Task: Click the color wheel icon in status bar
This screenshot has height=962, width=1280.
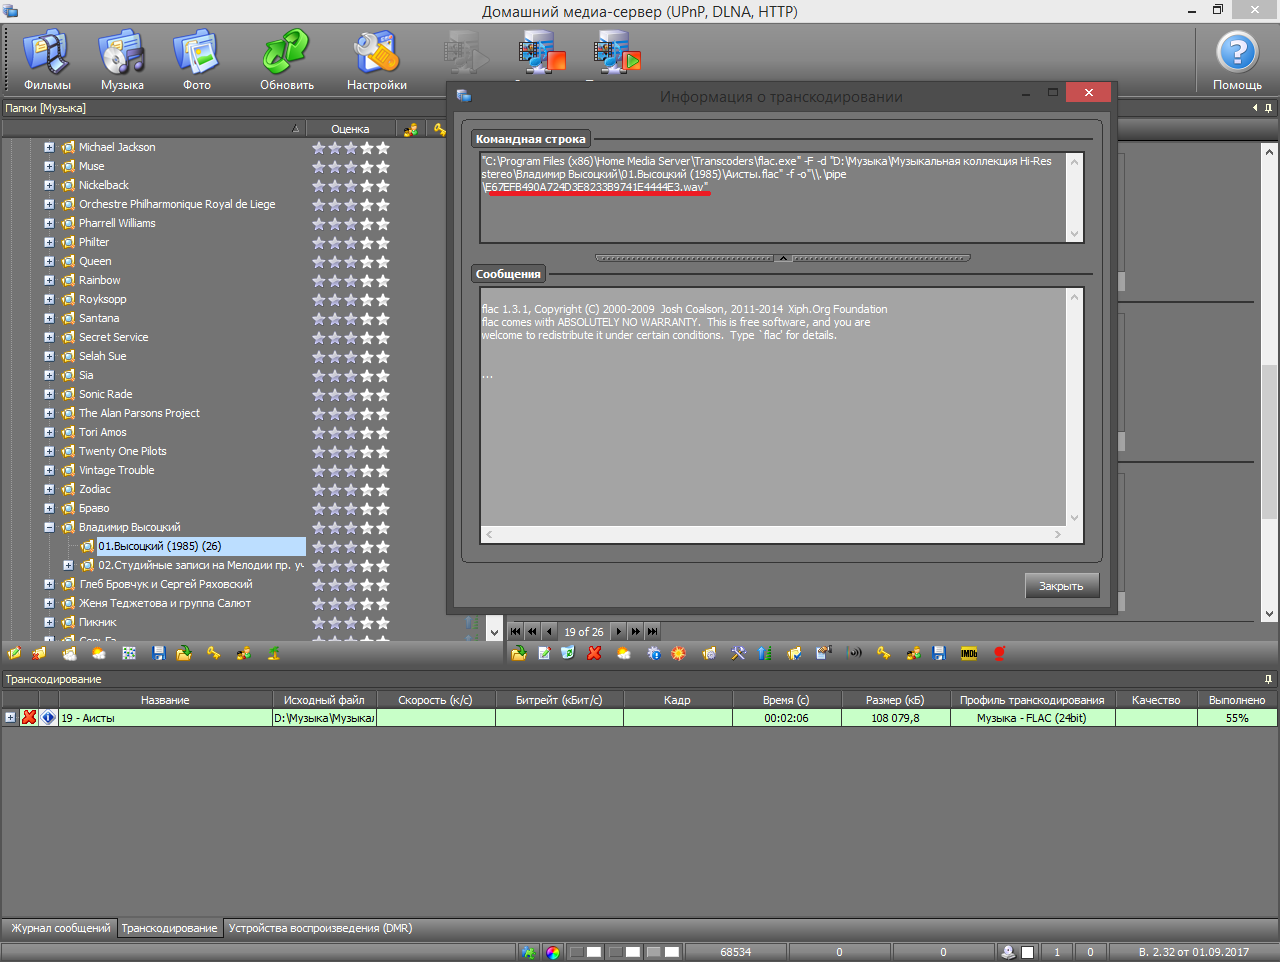Action: click(x=553, y=952)
